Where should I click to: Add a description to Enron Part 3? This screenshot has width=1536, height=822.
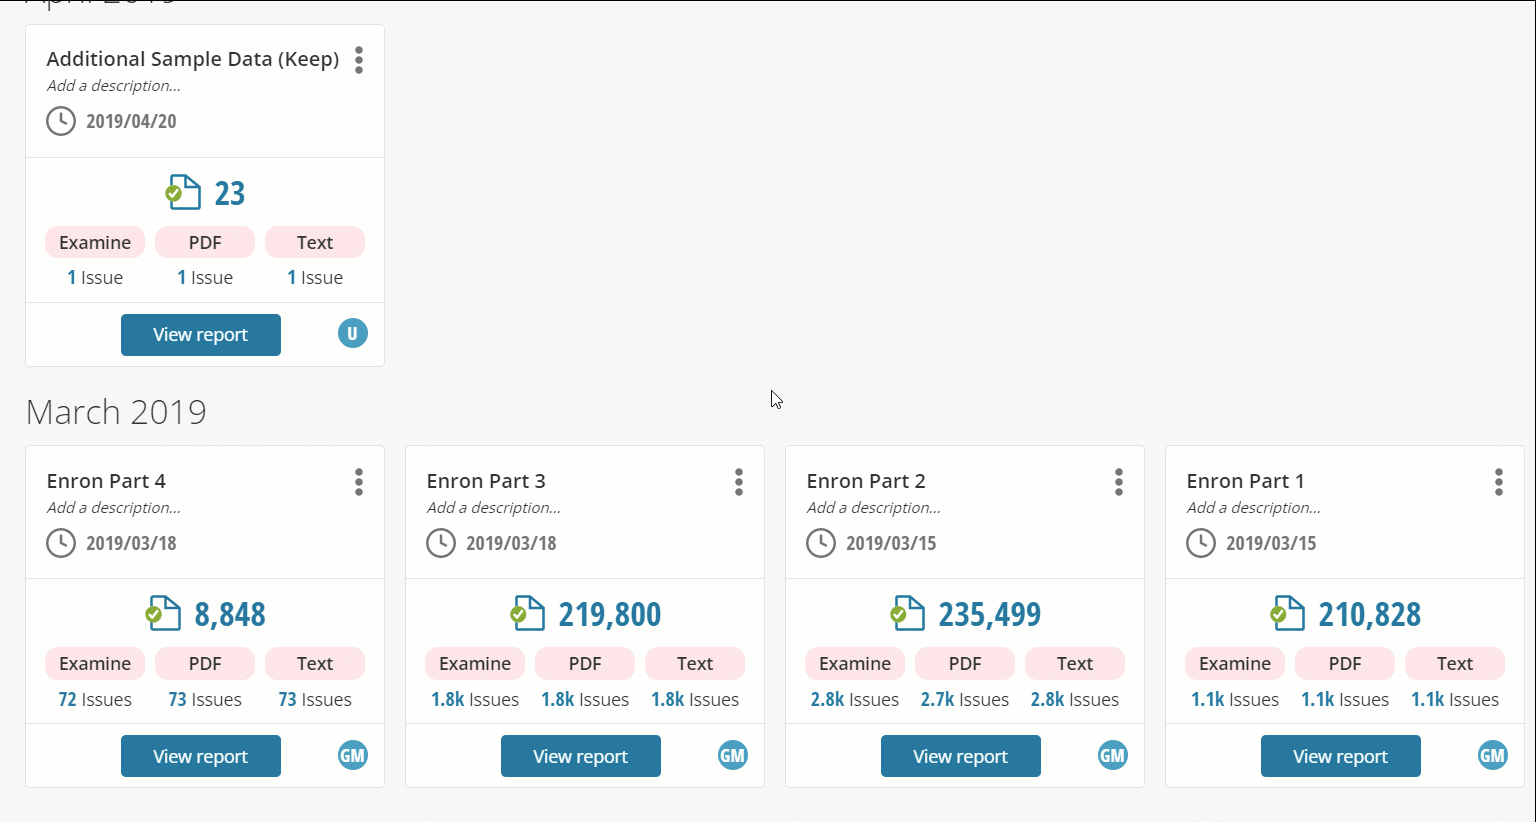pos(494,508)
